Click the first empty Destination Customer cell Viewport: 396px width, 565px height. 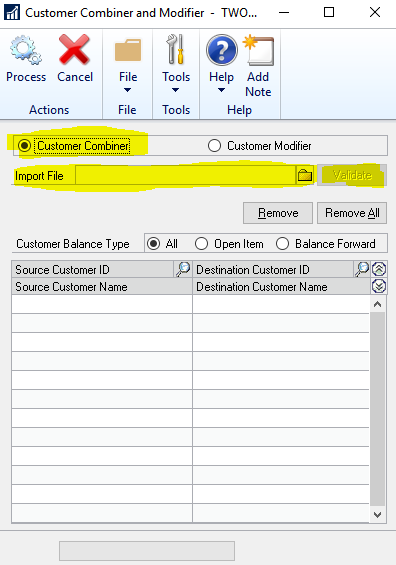pyautogui.click(x=281, y=304)
